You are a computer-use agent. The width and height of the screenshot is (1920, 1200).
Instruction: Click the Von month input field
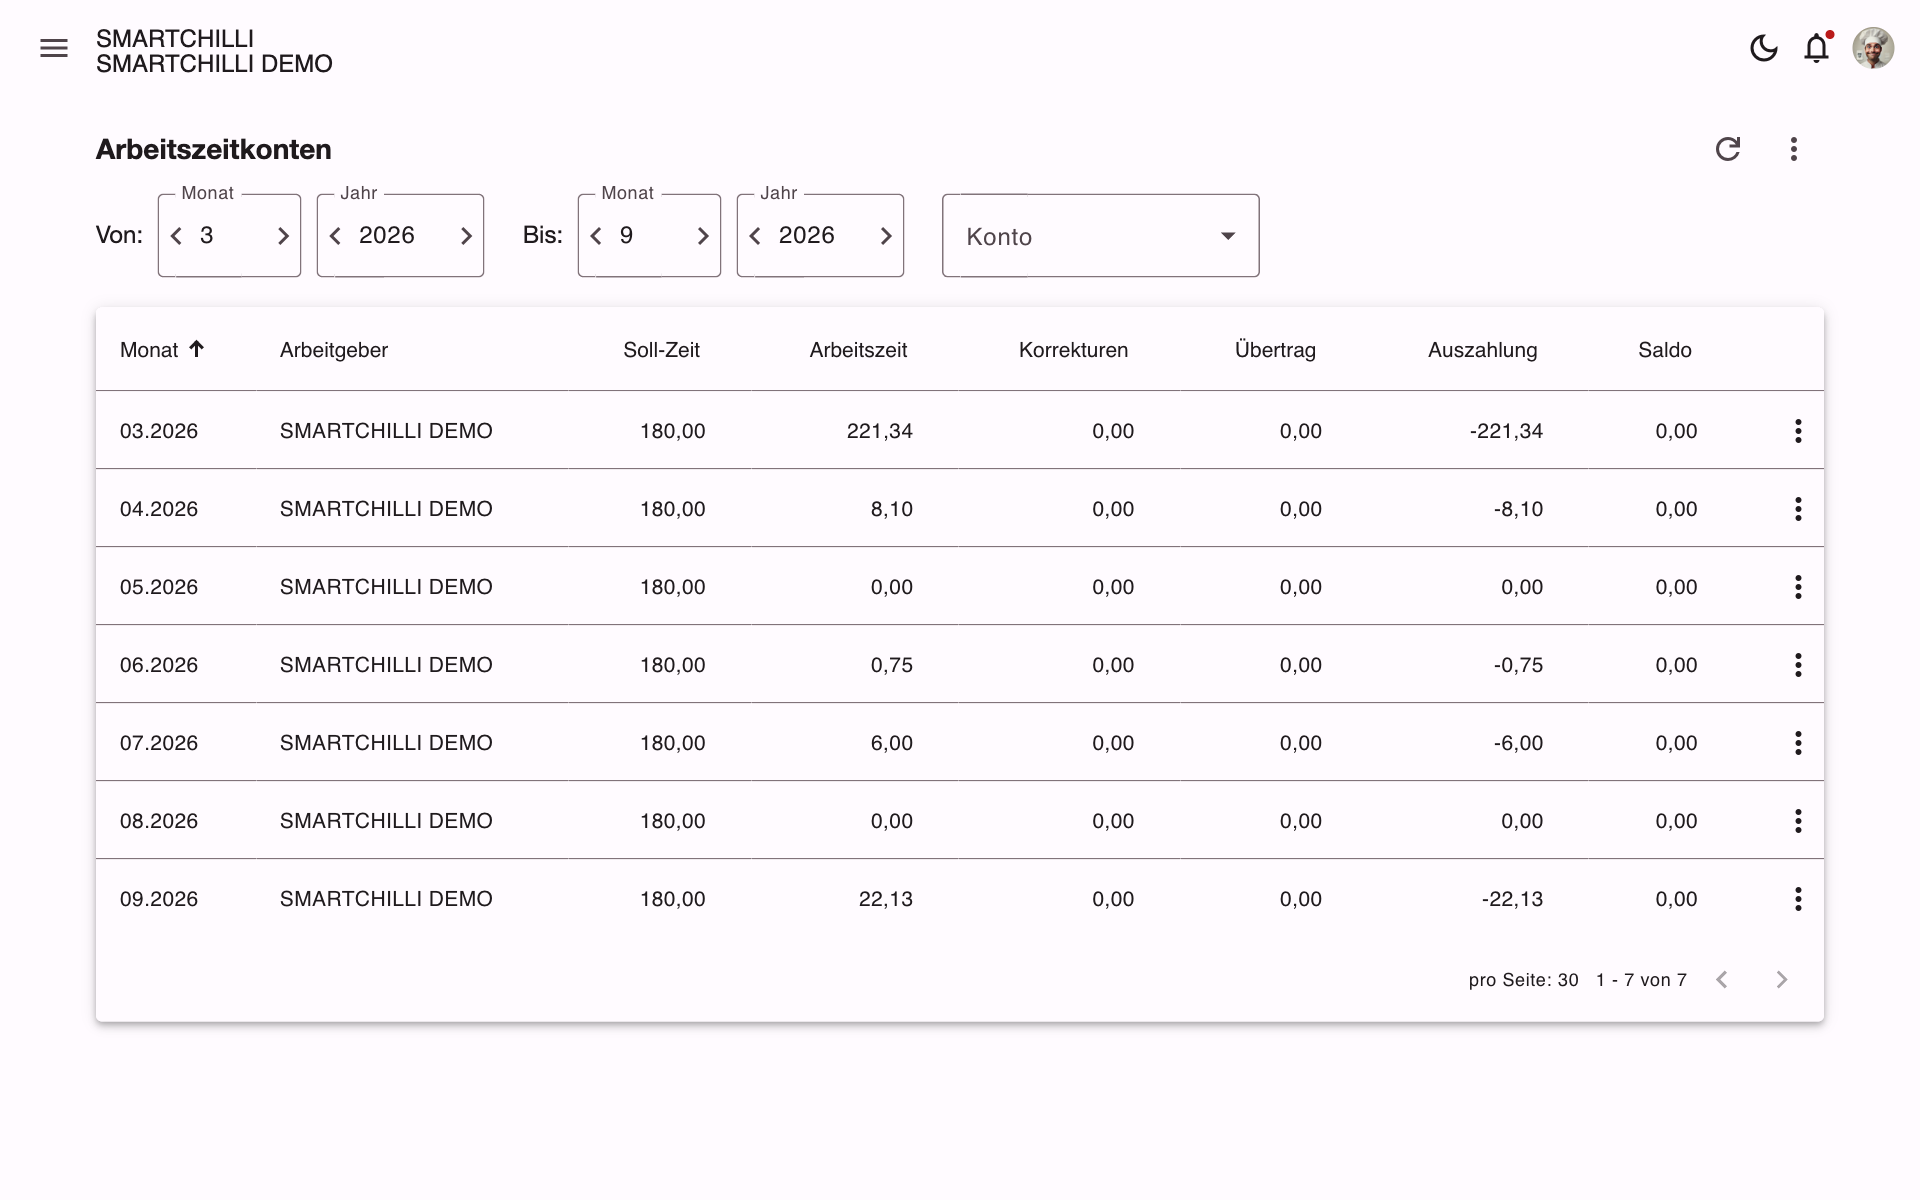coord(230,236)
